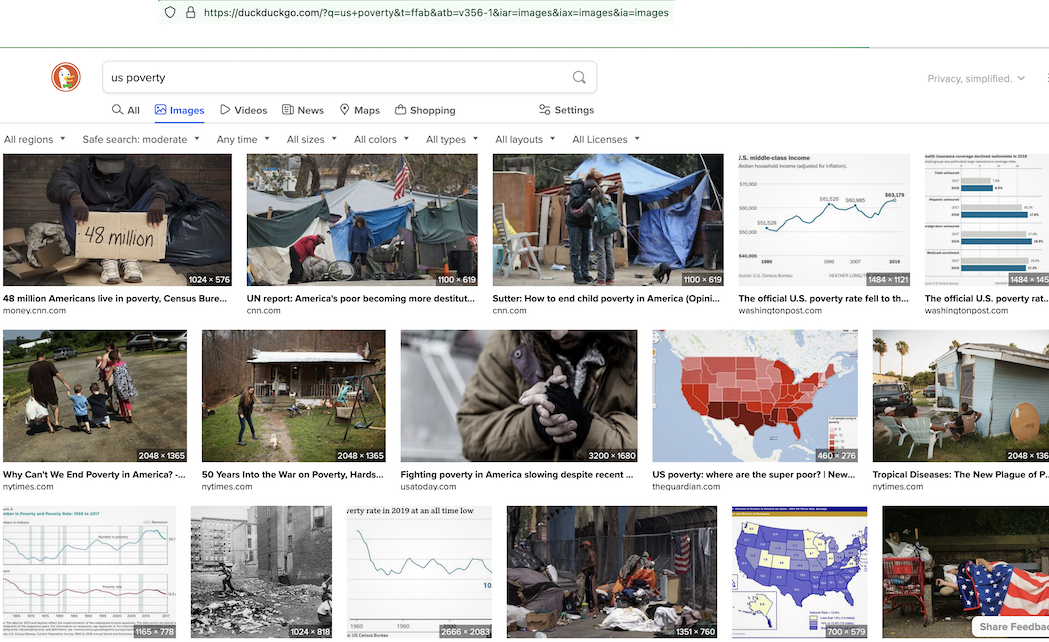The height and width of the screenshot is (642, 1049).
Task: Open the All Licenses dropdown
Action: (x=606, y=139)
